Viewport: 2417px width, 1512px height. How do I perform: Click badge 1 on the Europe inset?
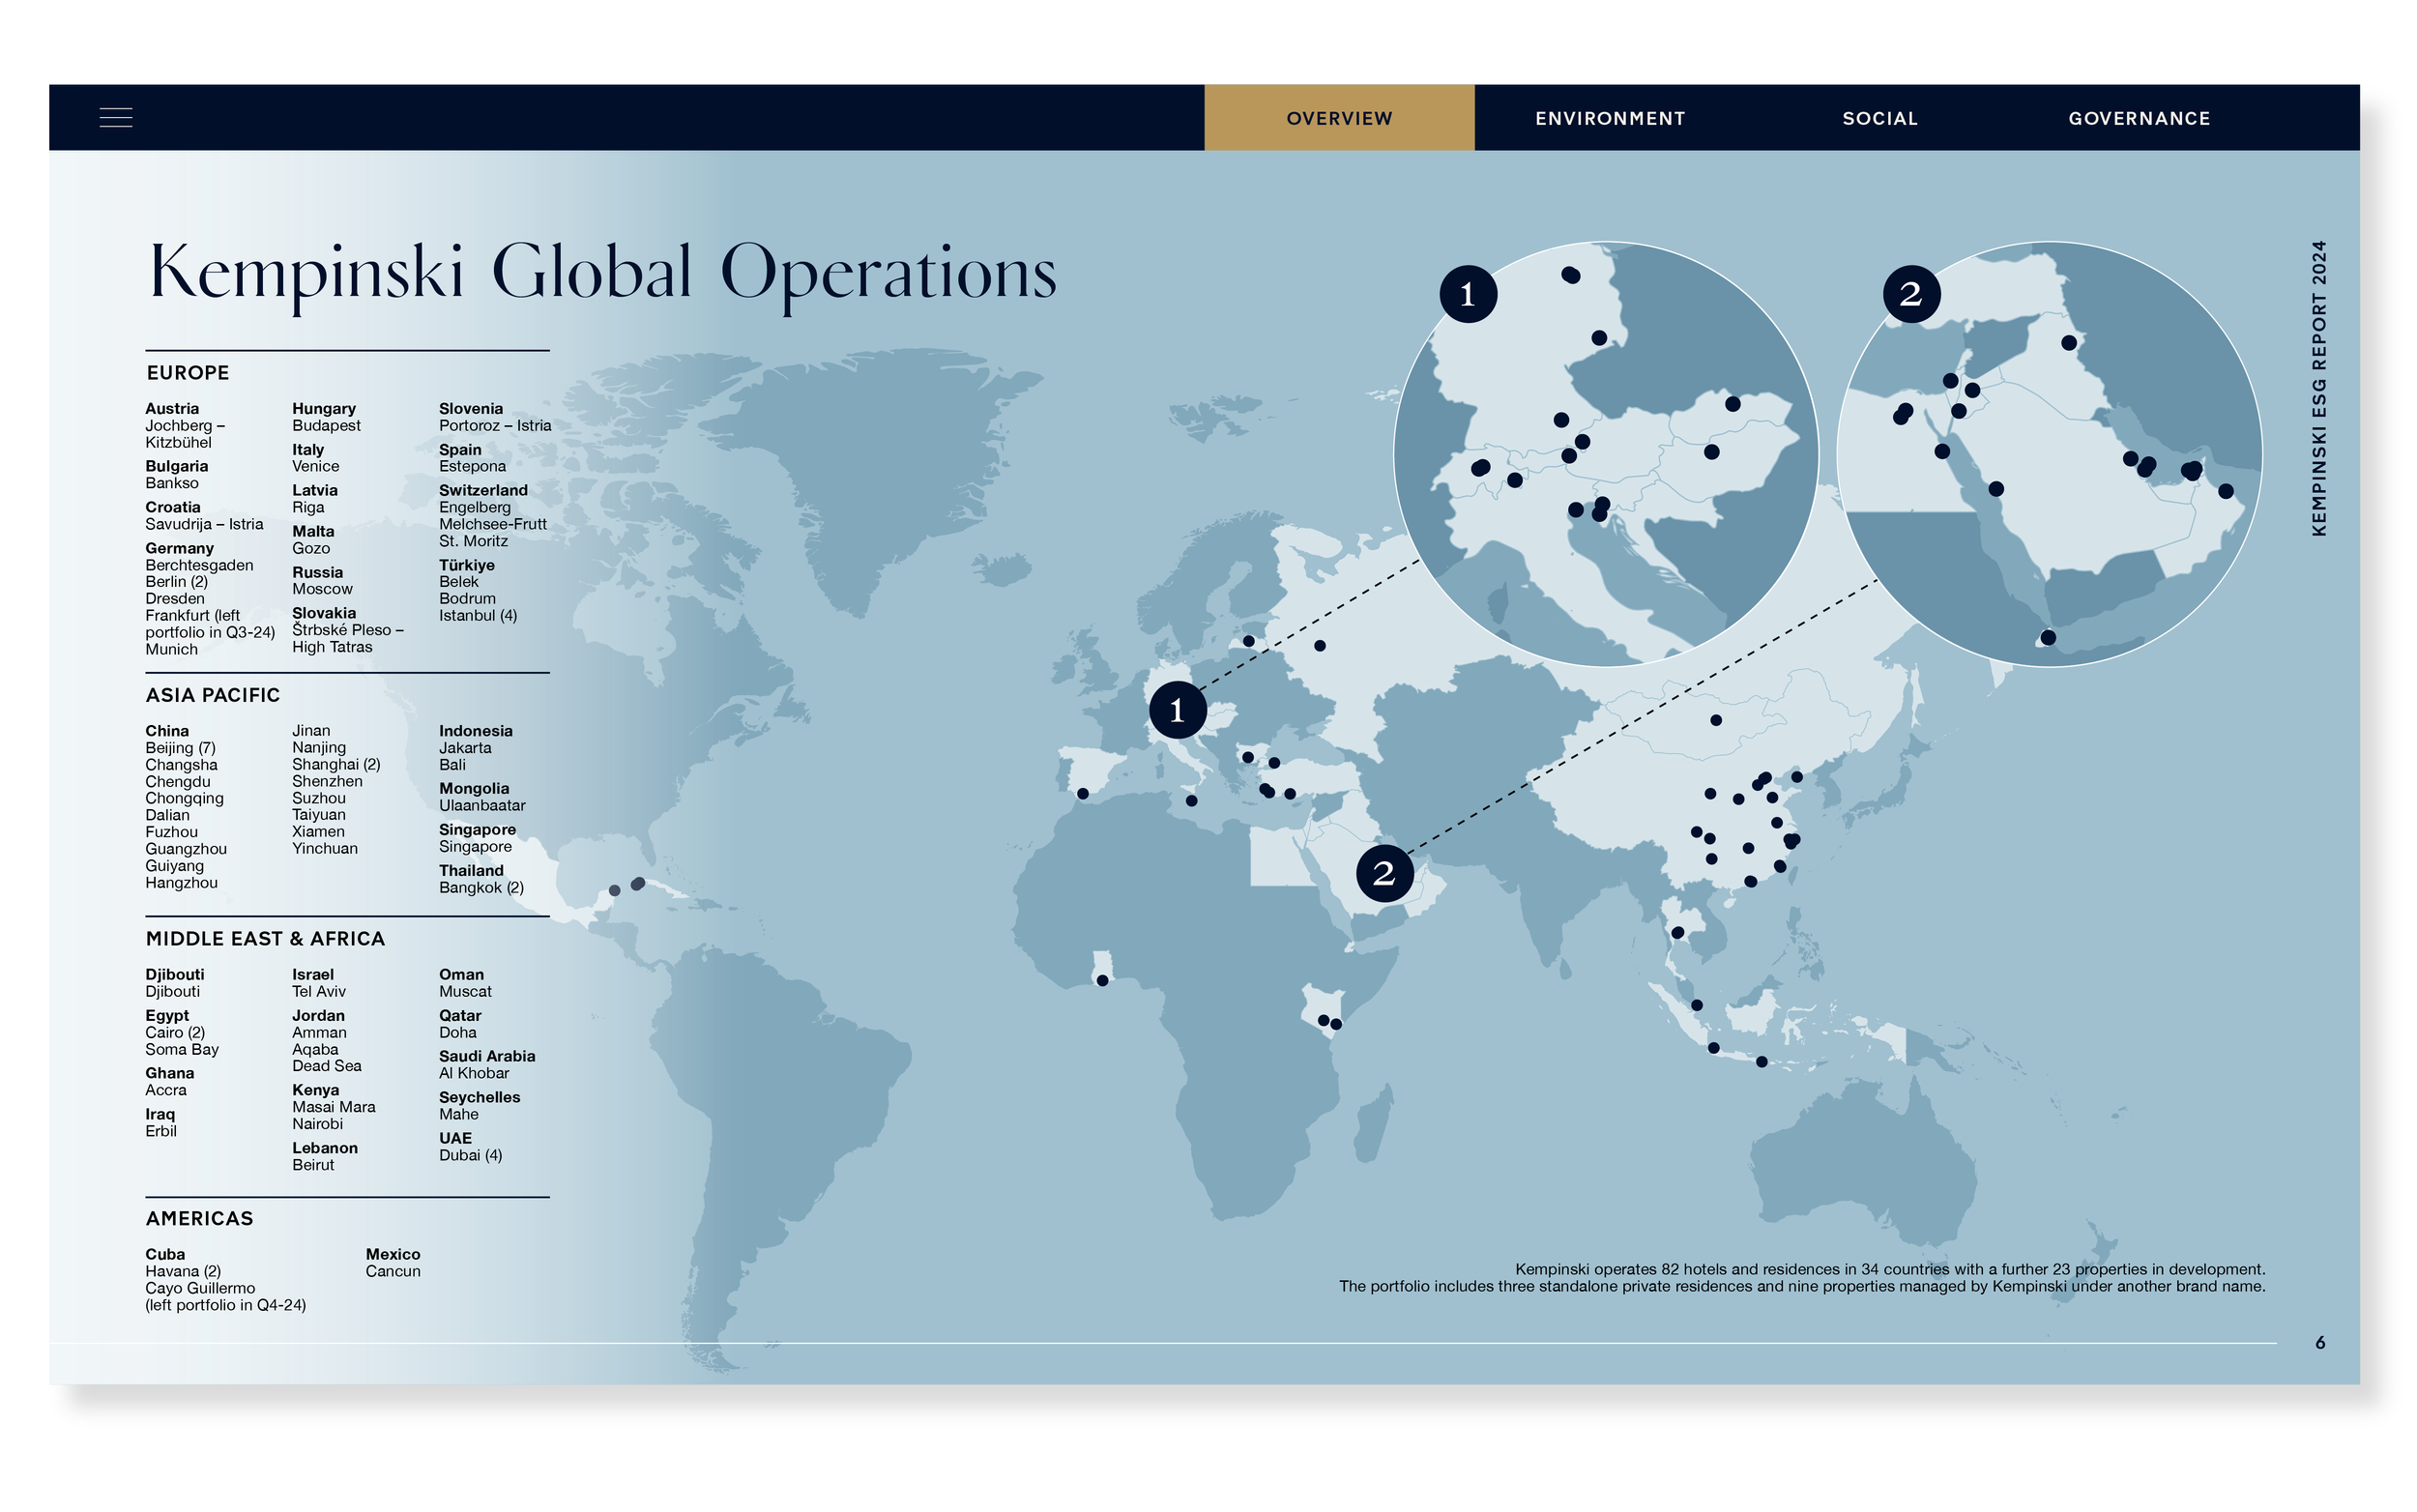[1467, 294]
